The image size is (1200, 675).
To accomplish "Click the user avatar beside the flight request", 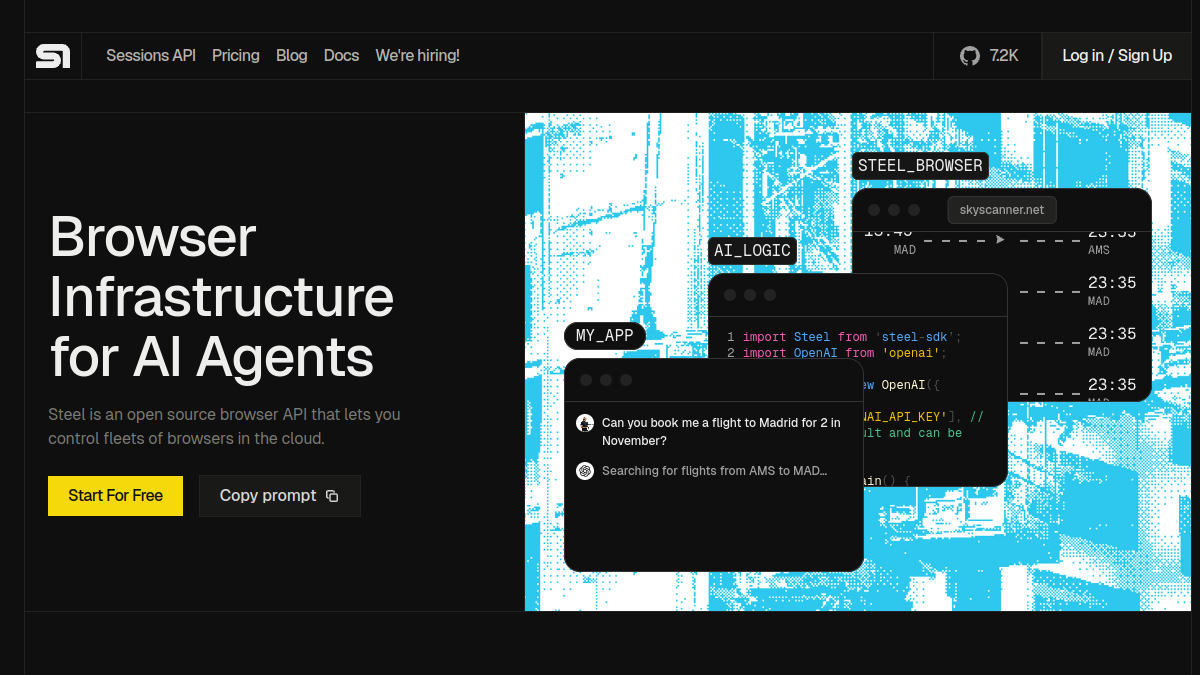I will [585, 423].
